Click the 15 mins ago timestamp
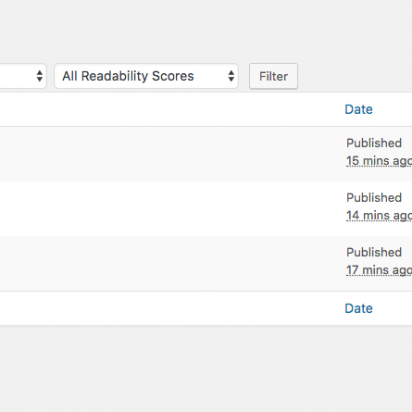The image size is (412, 412). point(379,161)
